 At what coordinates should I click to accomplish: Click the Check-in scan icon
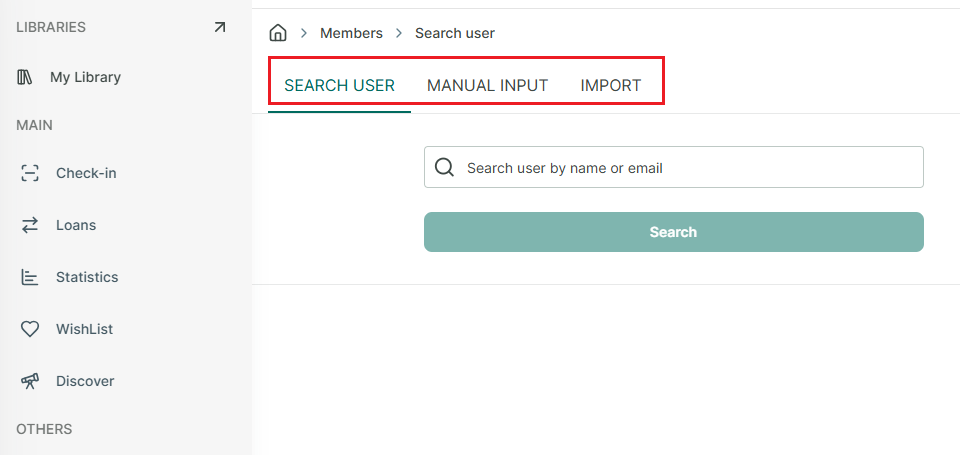pos(29,173)
